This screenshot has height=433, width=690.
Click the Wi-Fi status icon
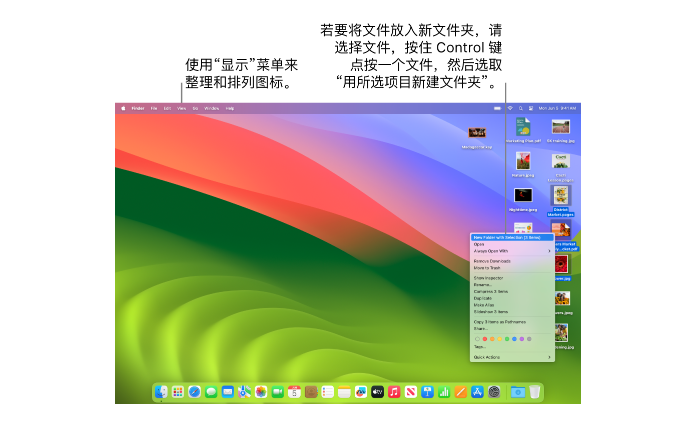[x=510, y=108]
